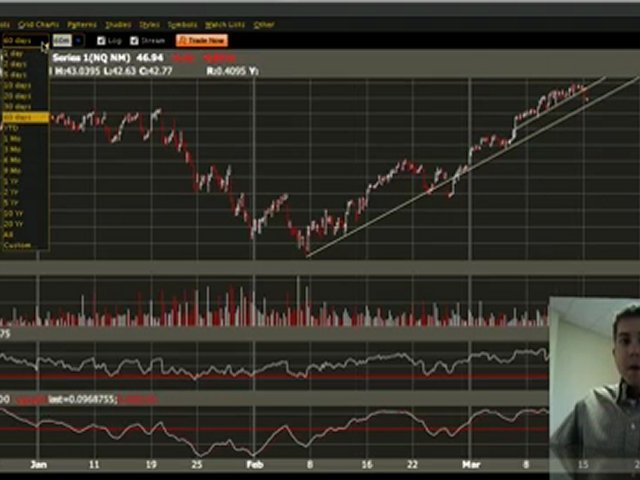Click the R:0.4095 range value
Viewport: 640px width, 480px height.
[226, 71]
